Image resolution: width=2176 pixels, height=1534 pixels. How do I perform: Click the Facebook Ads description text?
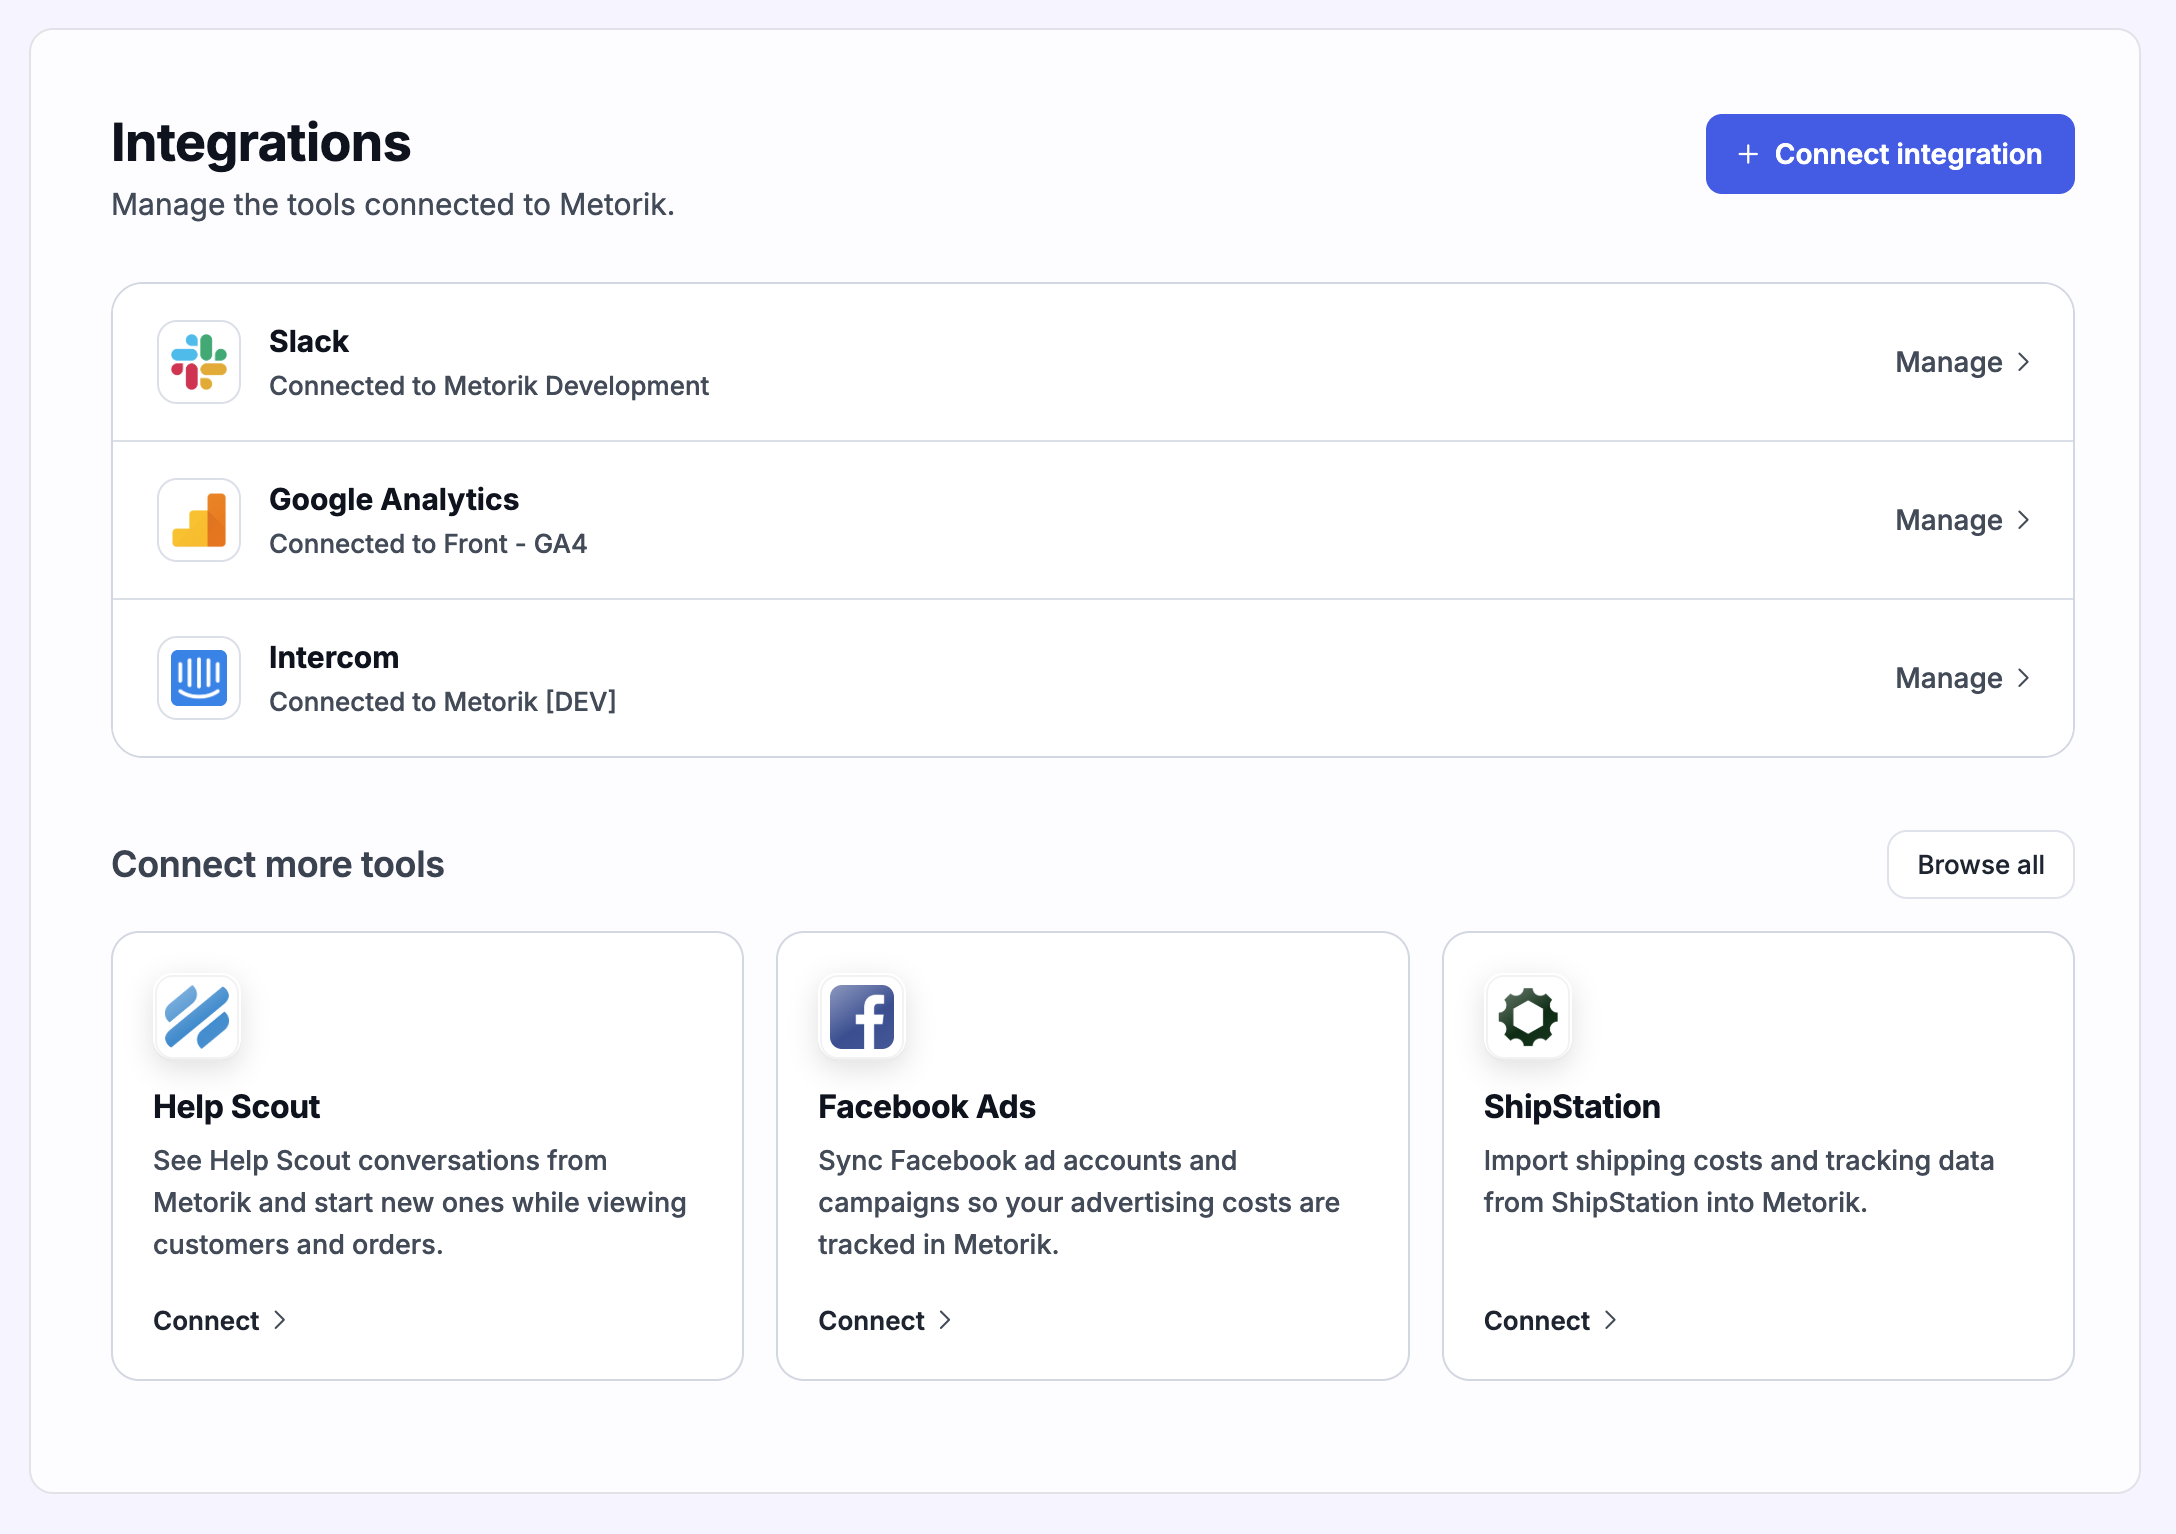point(1079,1202)
